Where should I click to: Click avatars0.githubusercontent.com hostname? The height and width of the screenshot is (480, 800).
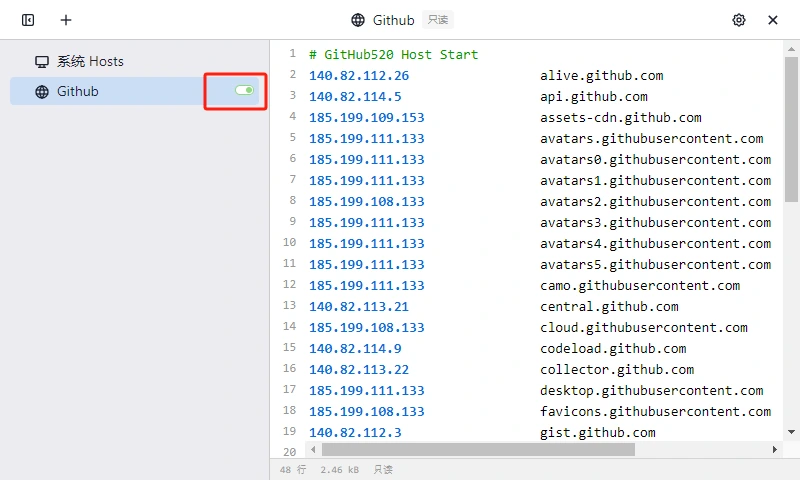pyautogui.click(x=656, y=159)
